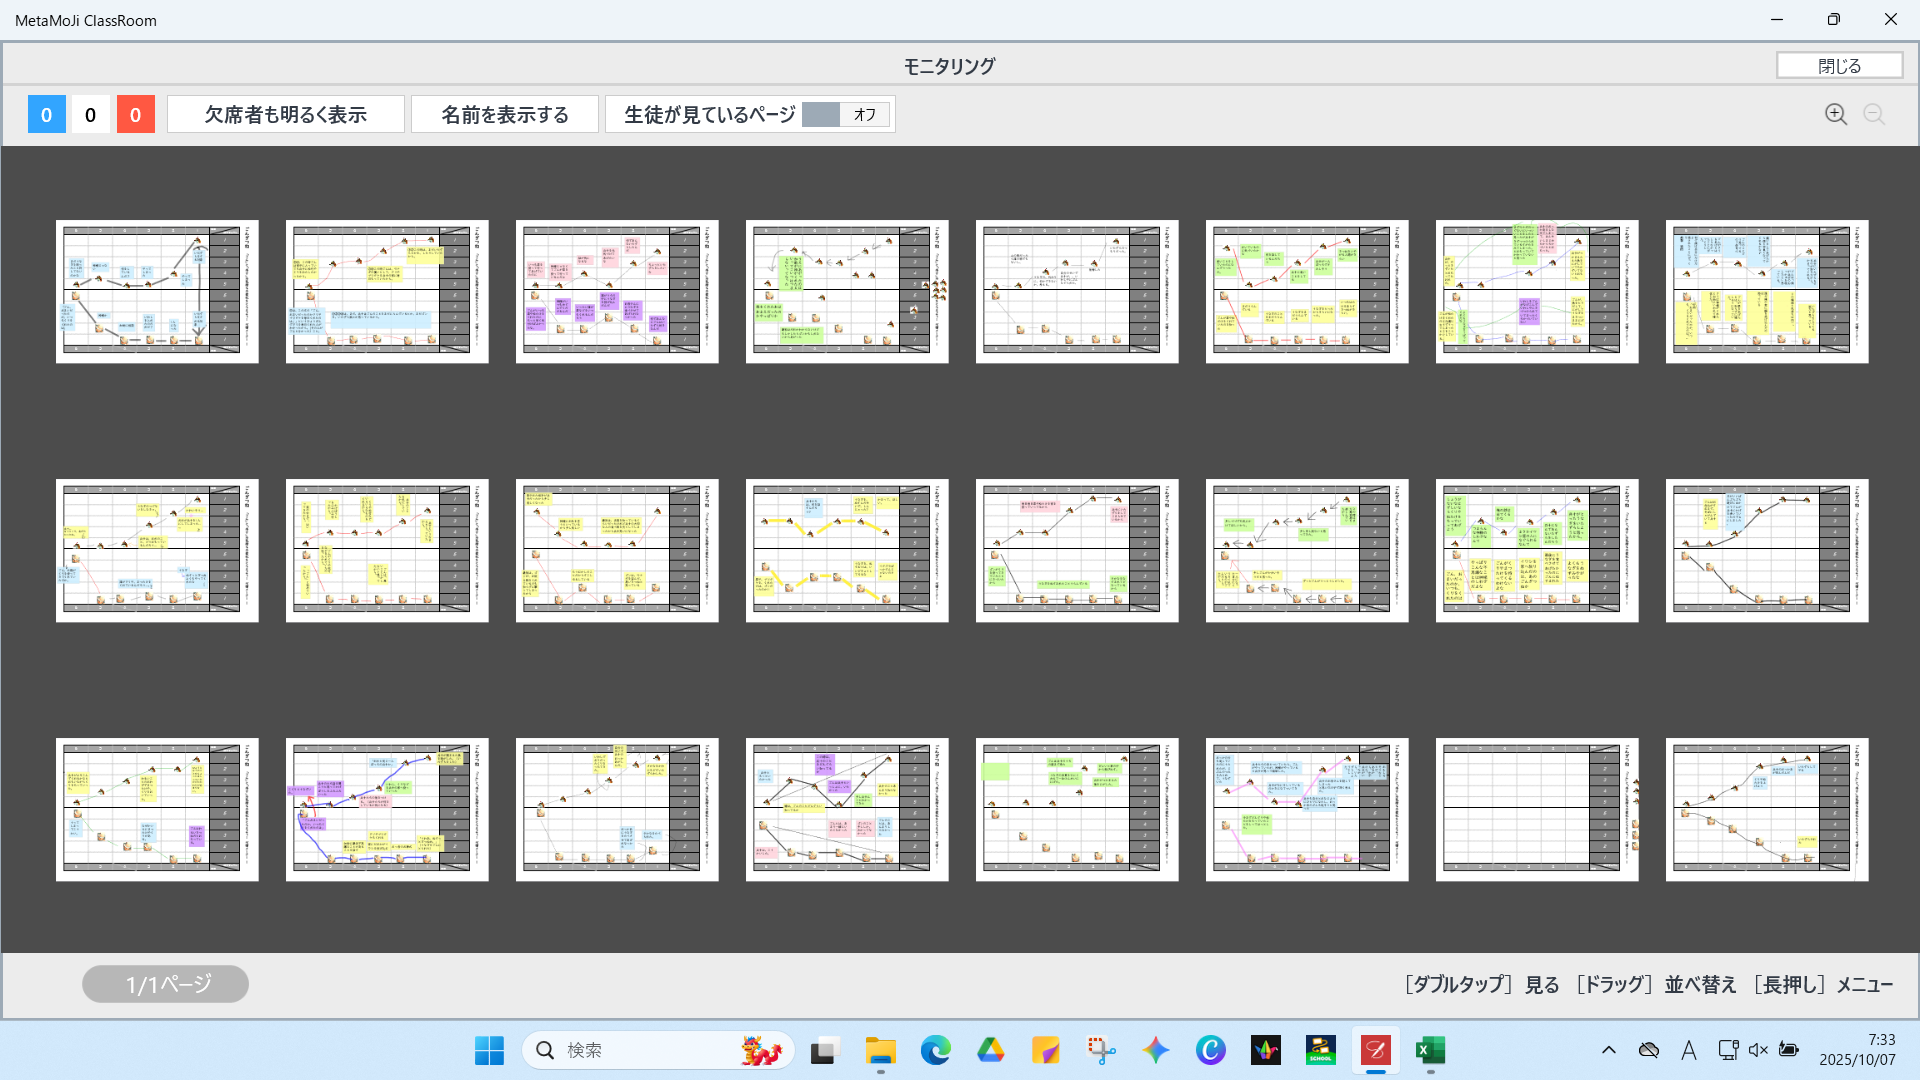Toggle the student-viewing page switch off/on

point(845,114)
